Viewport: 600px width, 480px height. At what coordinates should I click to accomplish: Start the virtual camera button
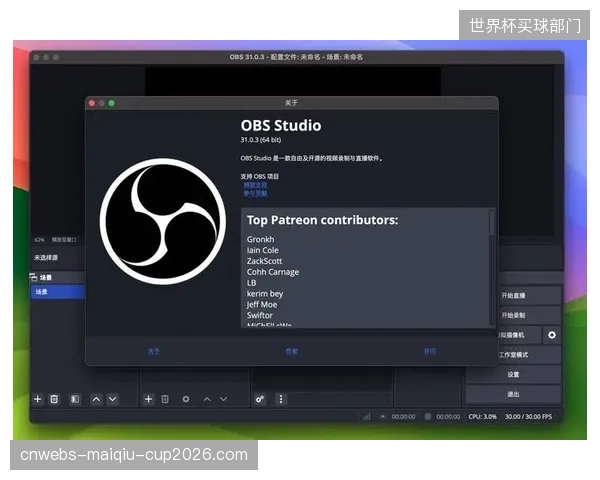(520, 335)
